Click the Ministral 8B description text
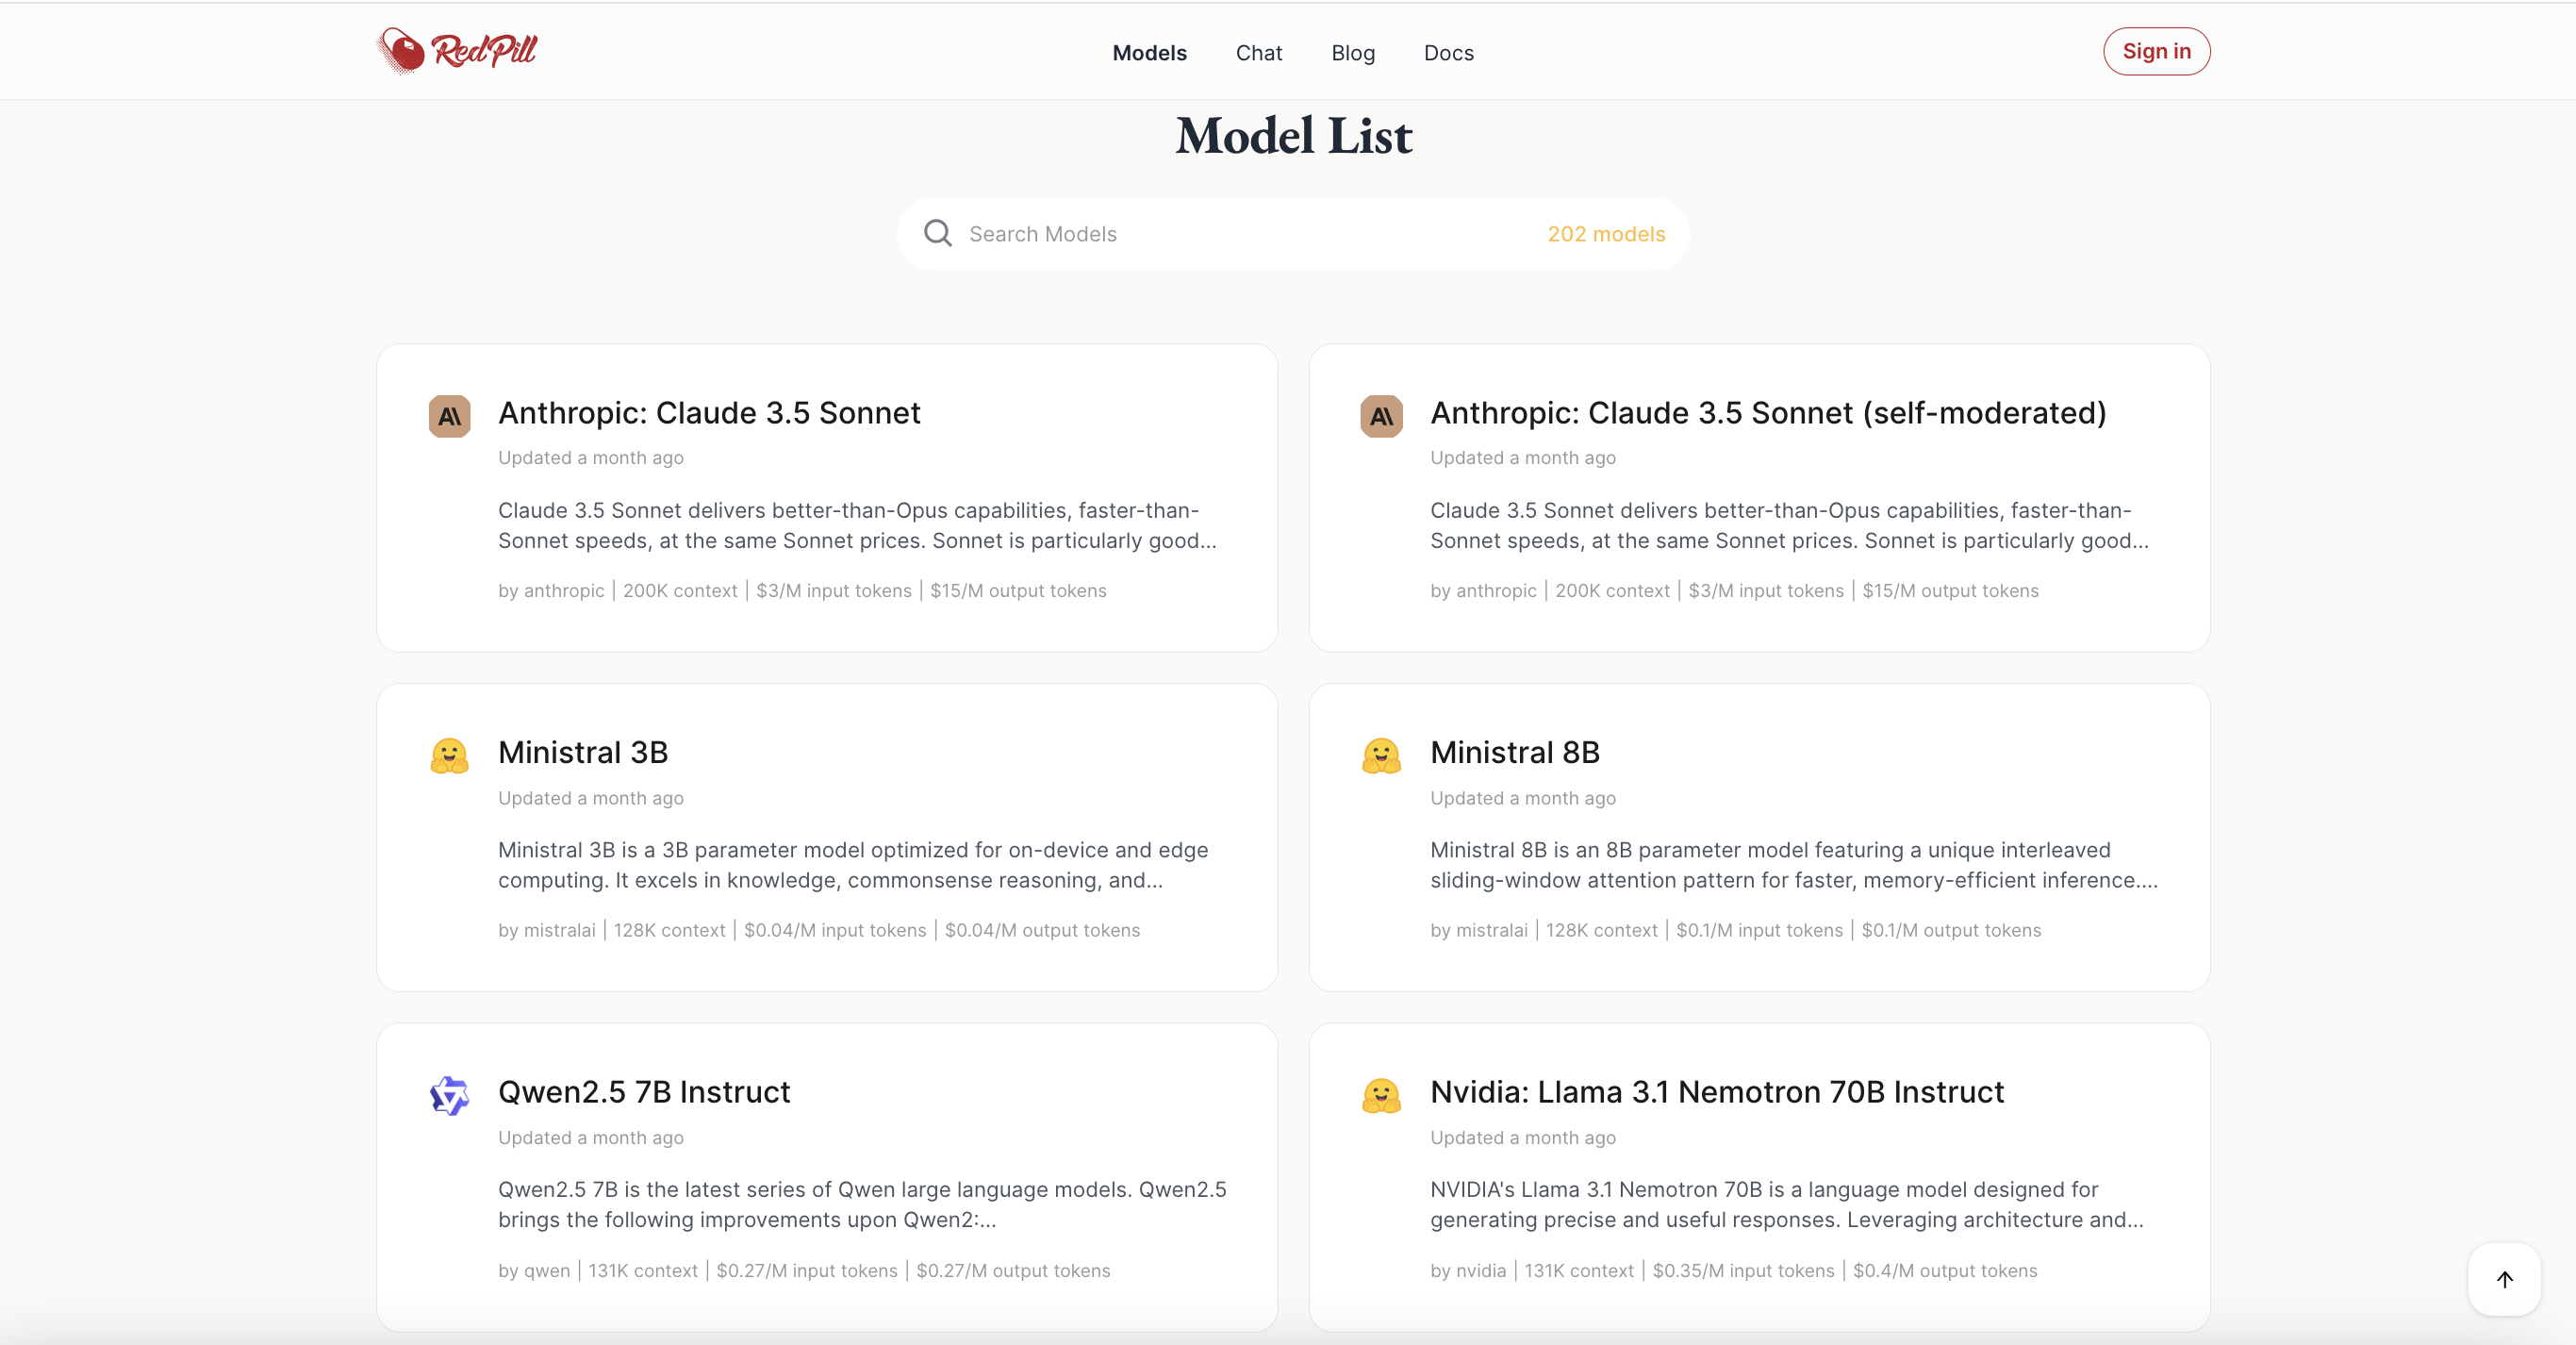Screen dimensions: 2576x1345 1794,865
